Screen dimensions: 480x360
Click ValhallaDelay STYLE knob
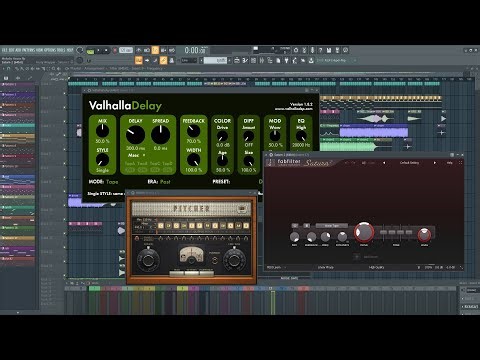102,160
